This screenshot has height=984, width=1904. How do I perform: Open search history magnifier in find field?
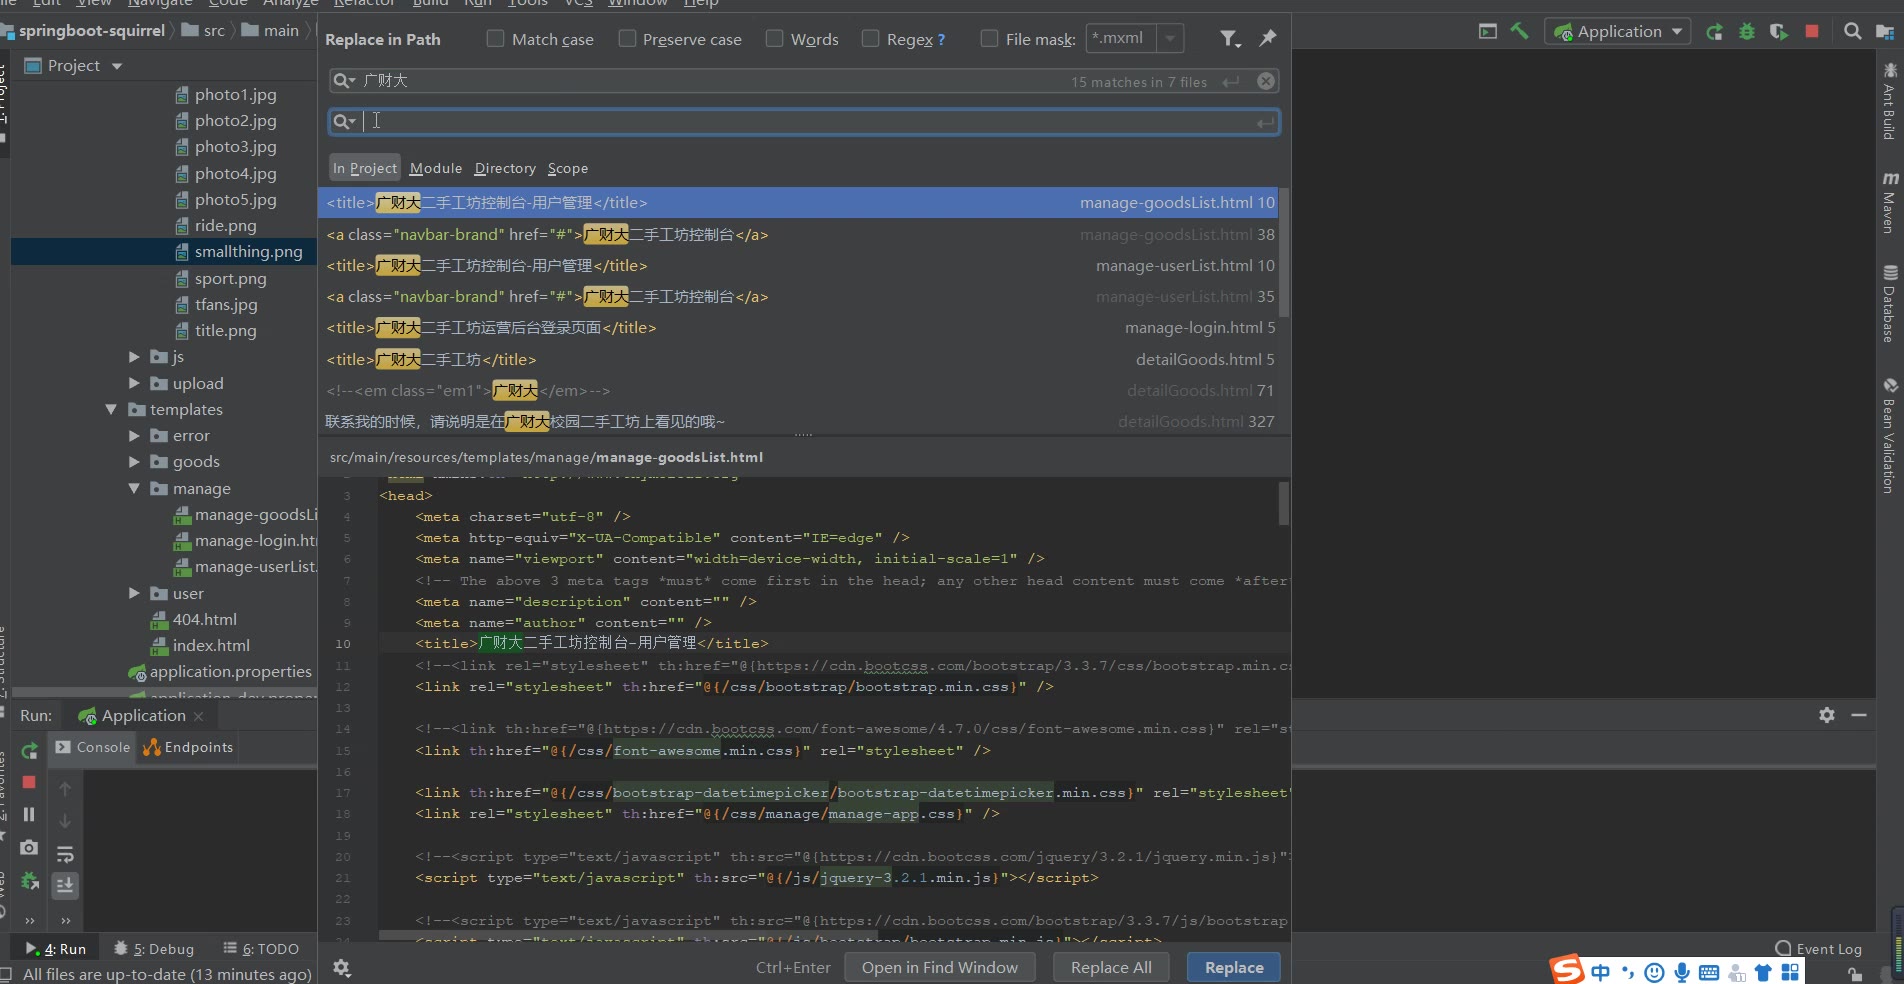pos(344,81)
